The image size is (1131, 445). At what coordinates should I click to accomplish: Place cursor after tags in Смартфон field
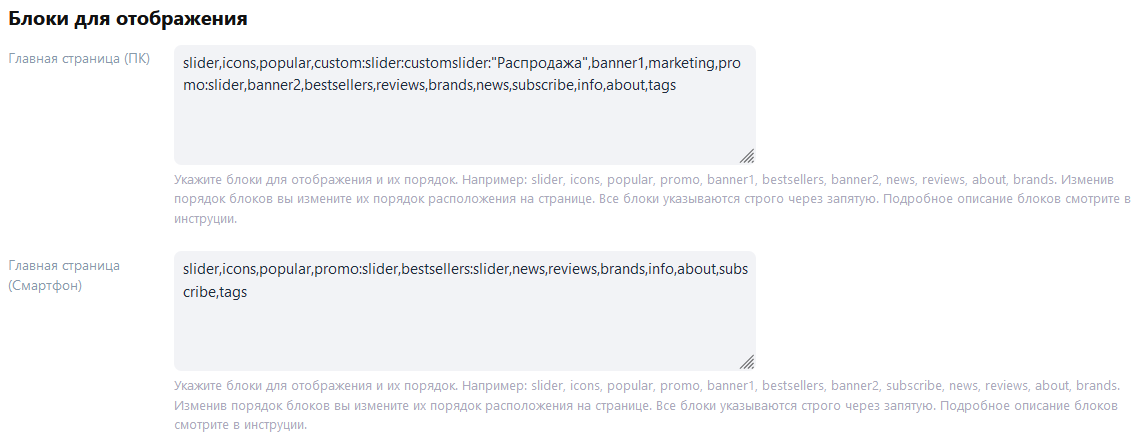click(247, 291)
